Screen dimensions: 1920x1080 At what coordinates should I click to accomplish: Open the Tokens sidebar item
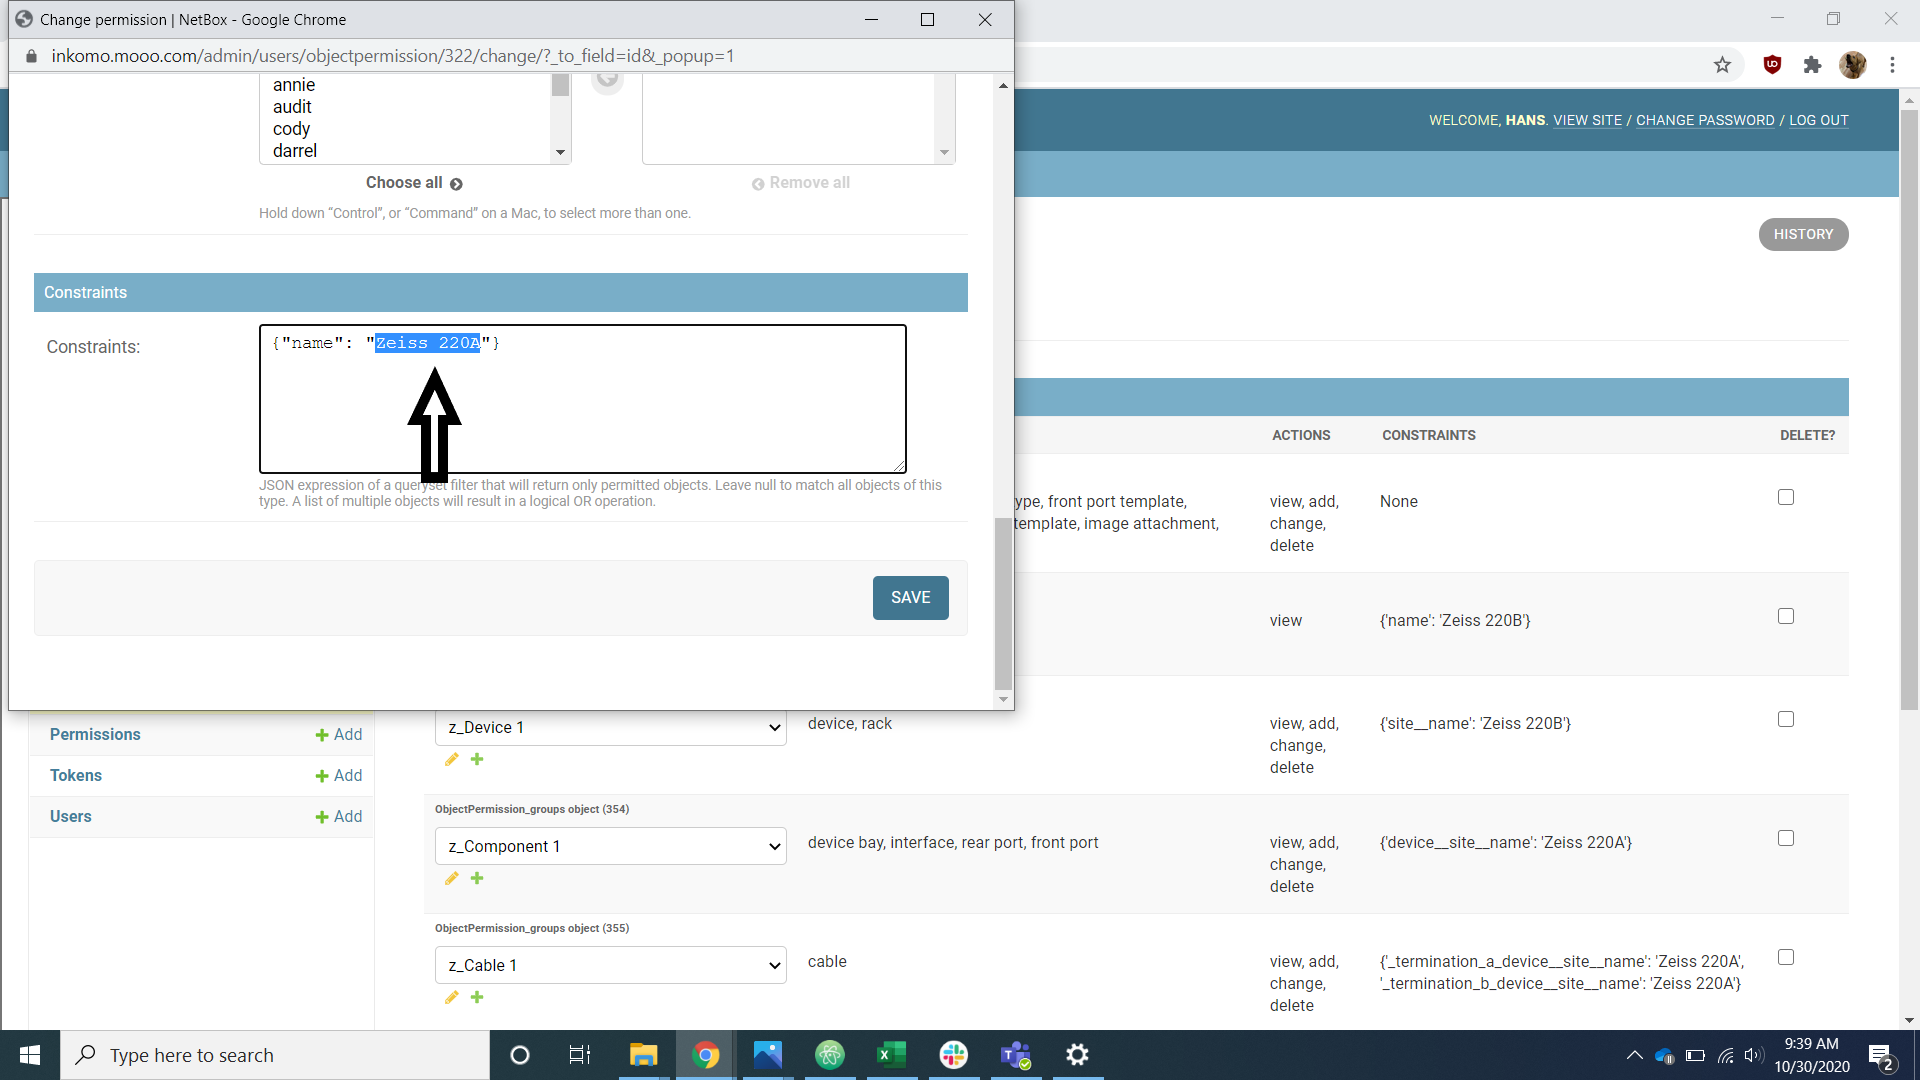tap(76, 776)
